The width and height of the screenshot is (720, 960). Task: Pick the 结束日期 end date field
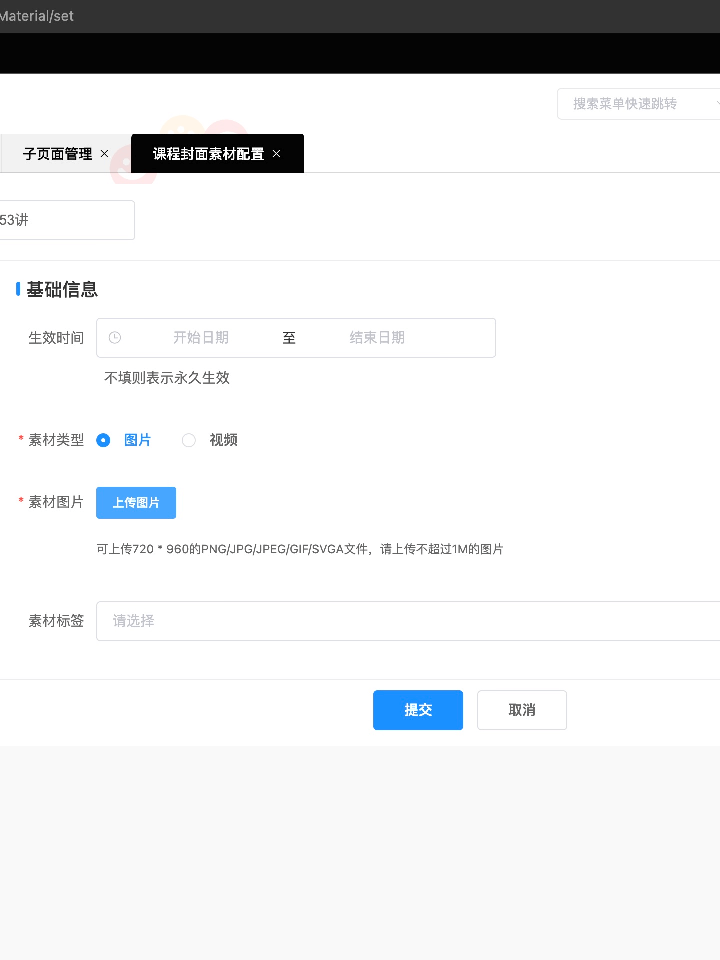(x=377, y=338)
